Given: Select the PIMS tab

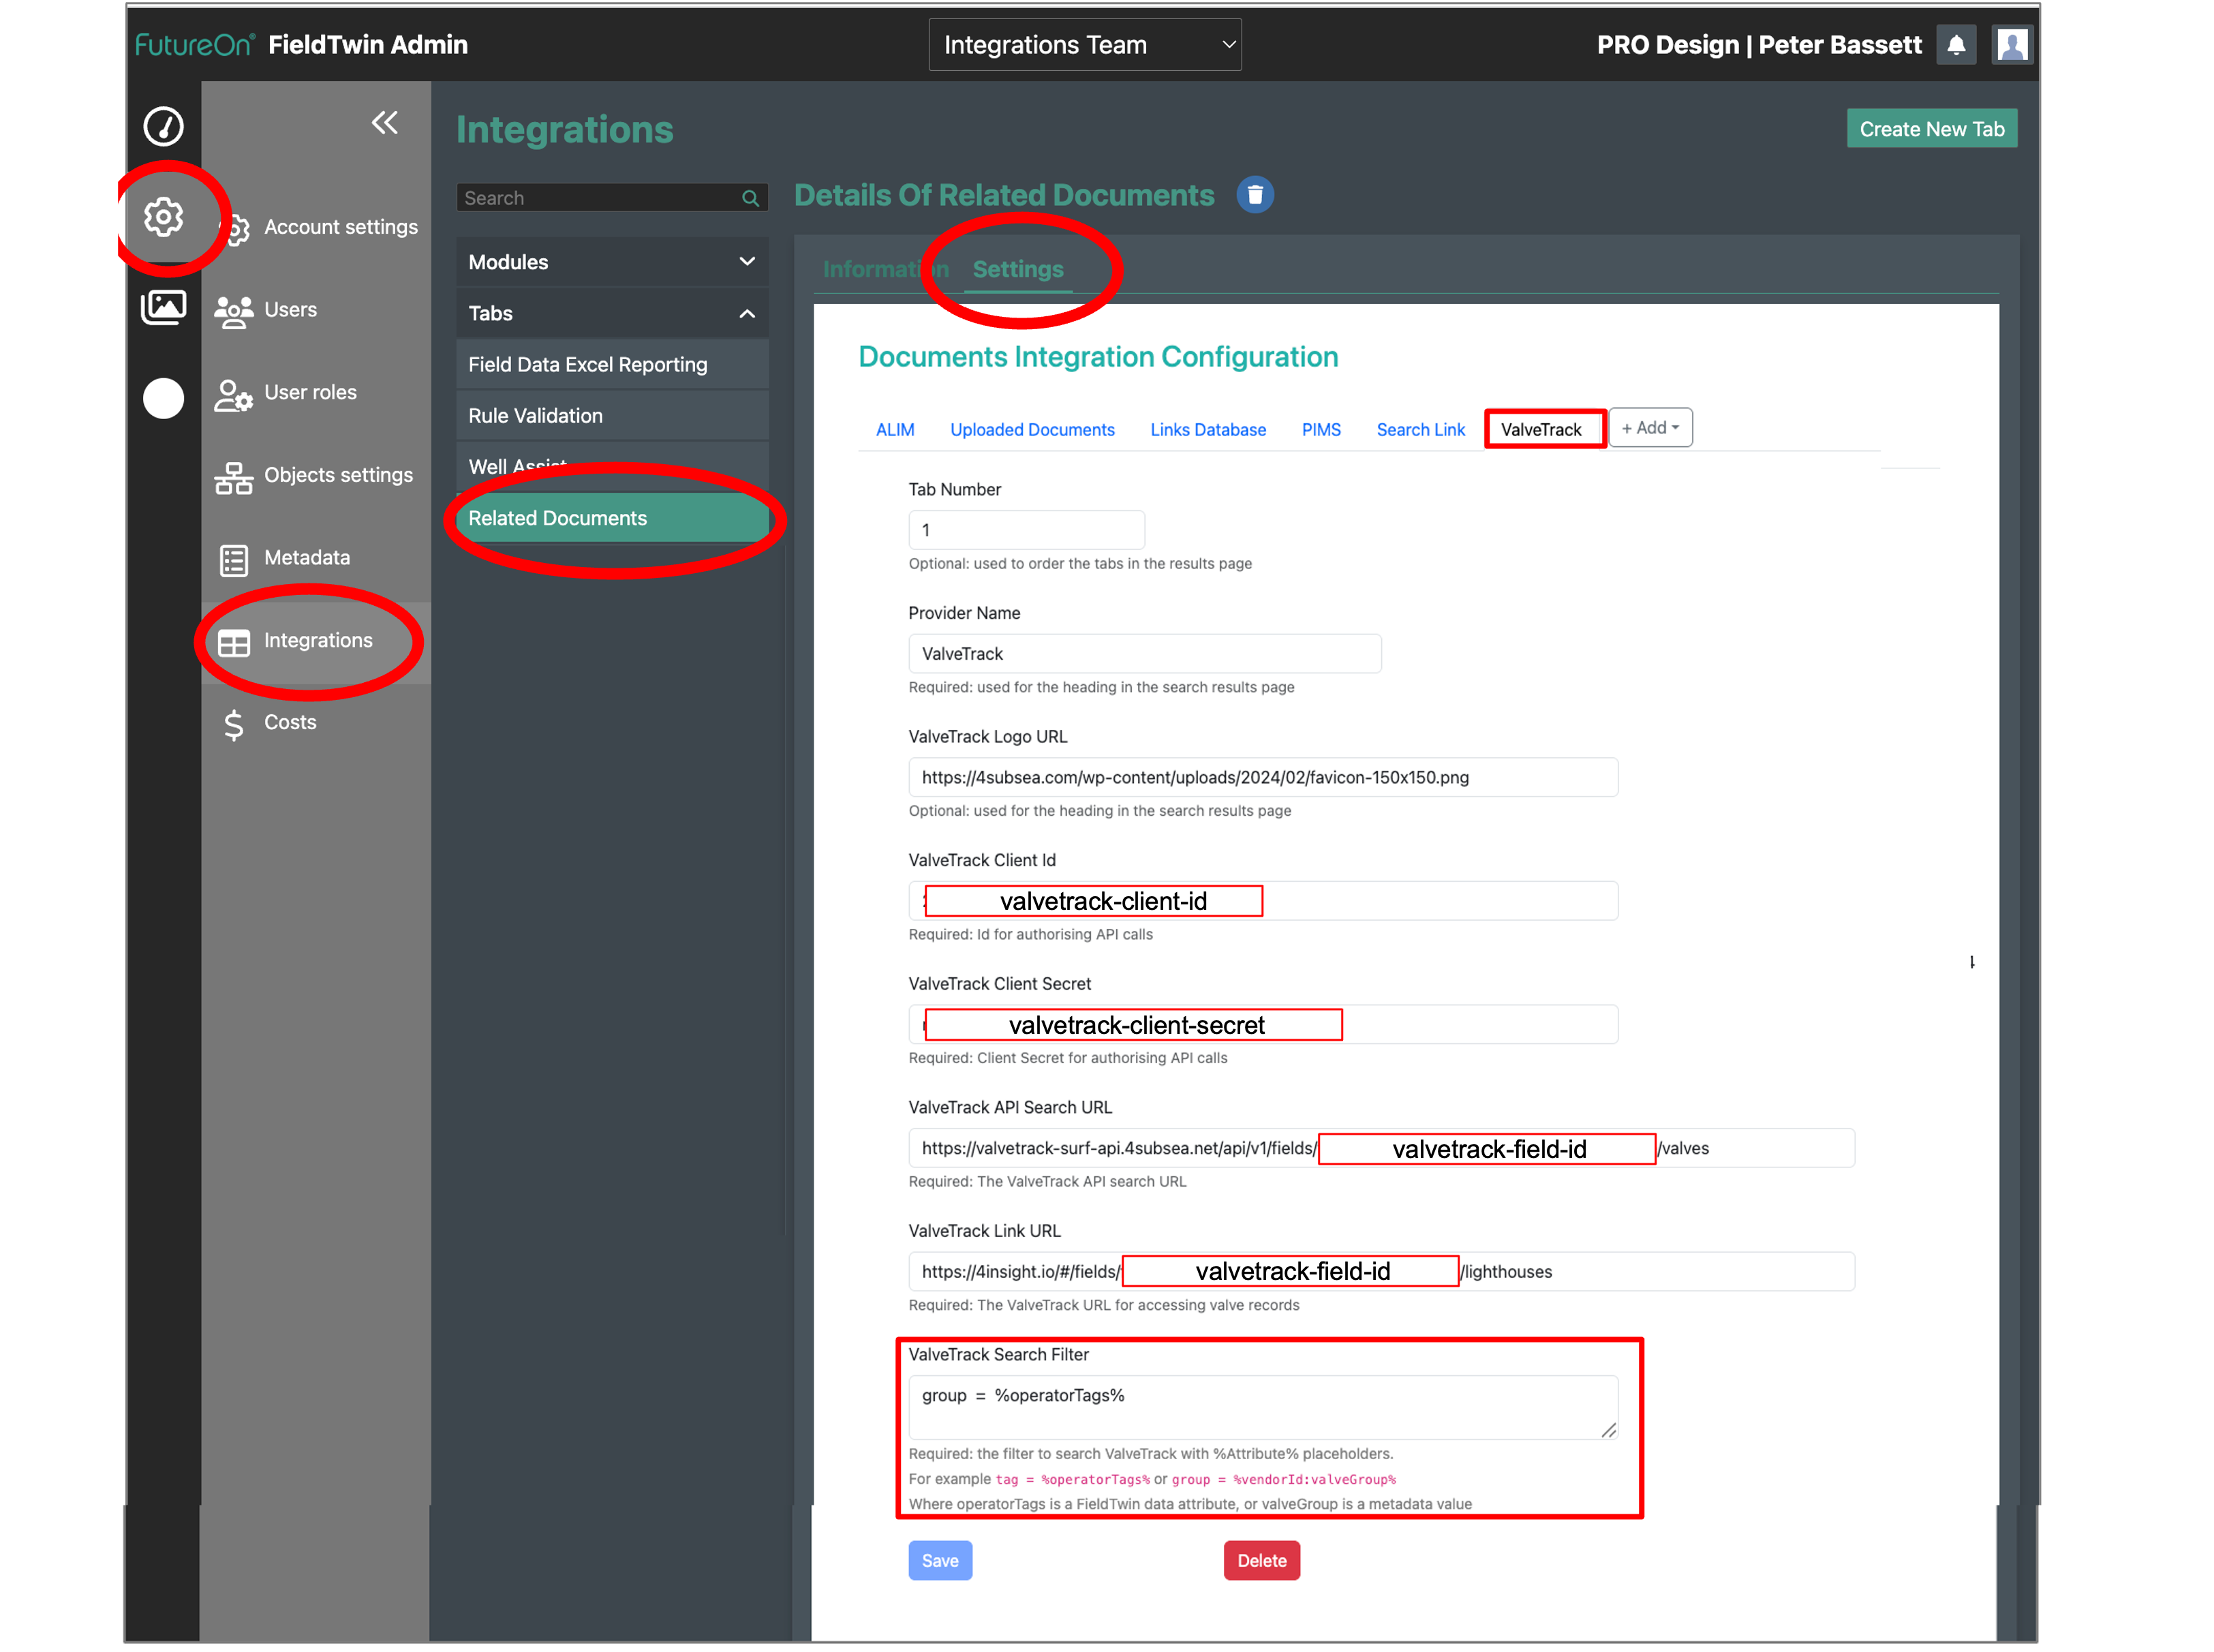Looking at the screenshot, I should 1320,430.
